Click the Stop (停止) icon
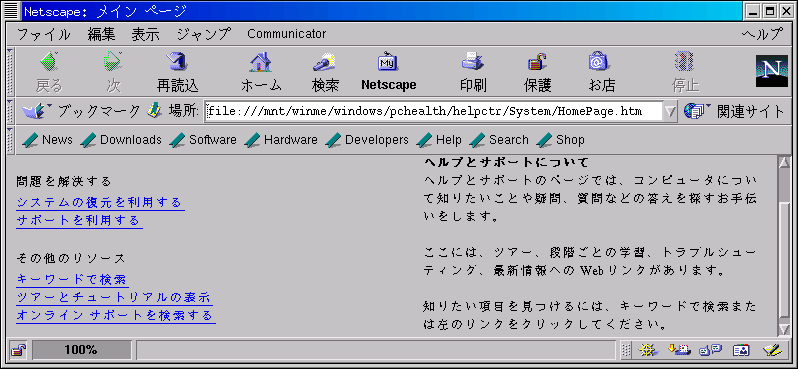The image size is (798, 369). point(685,62)
